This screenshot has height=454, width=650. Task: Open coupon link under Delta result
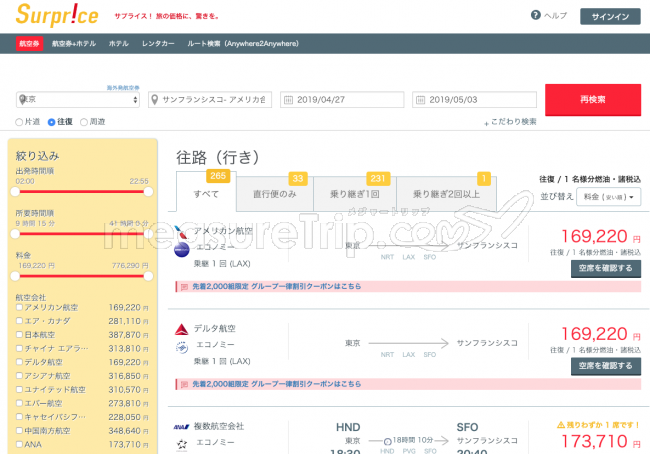coord(276,384)
